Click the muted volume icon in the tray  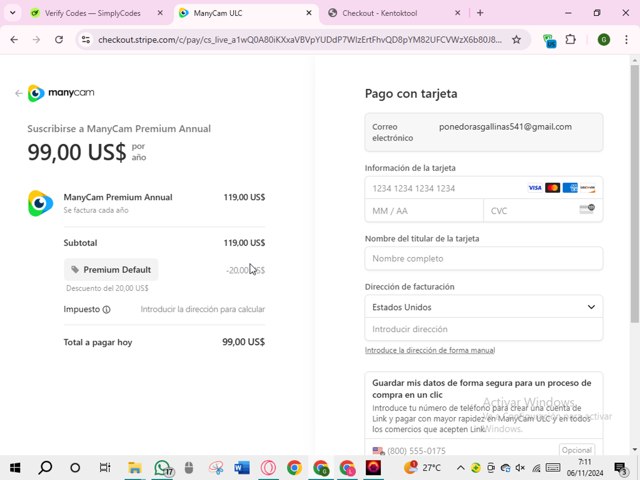click(x=520, y=468)
